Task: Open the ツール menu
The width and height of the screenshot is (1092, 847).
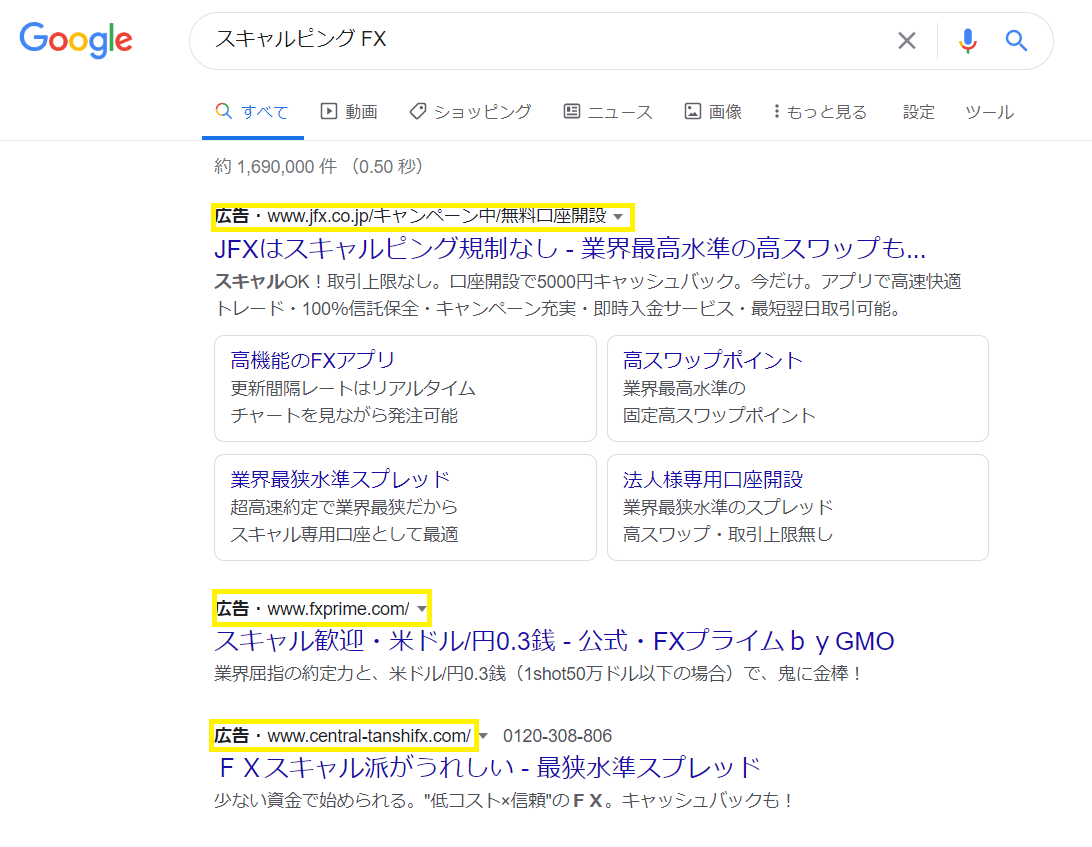Action: 989,111
